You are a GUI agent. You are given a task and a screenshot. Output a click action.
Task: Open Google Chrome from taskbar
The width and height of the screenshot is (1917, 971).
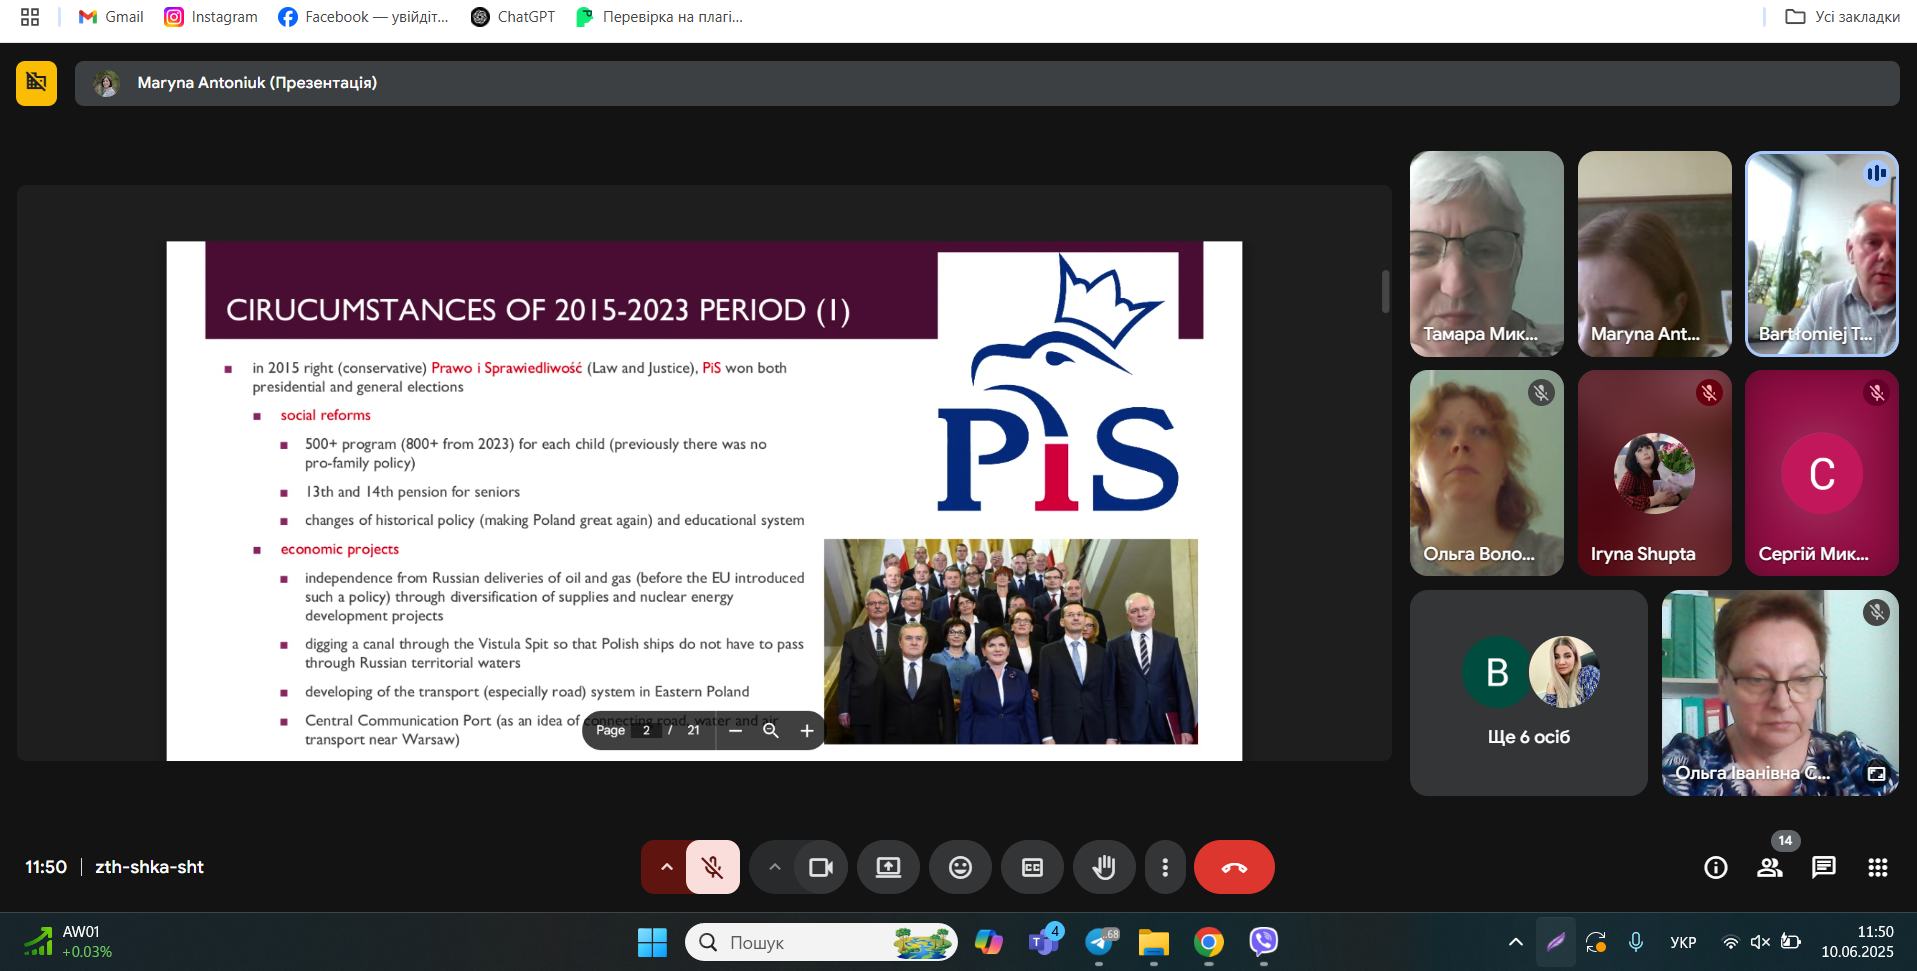1209,942
